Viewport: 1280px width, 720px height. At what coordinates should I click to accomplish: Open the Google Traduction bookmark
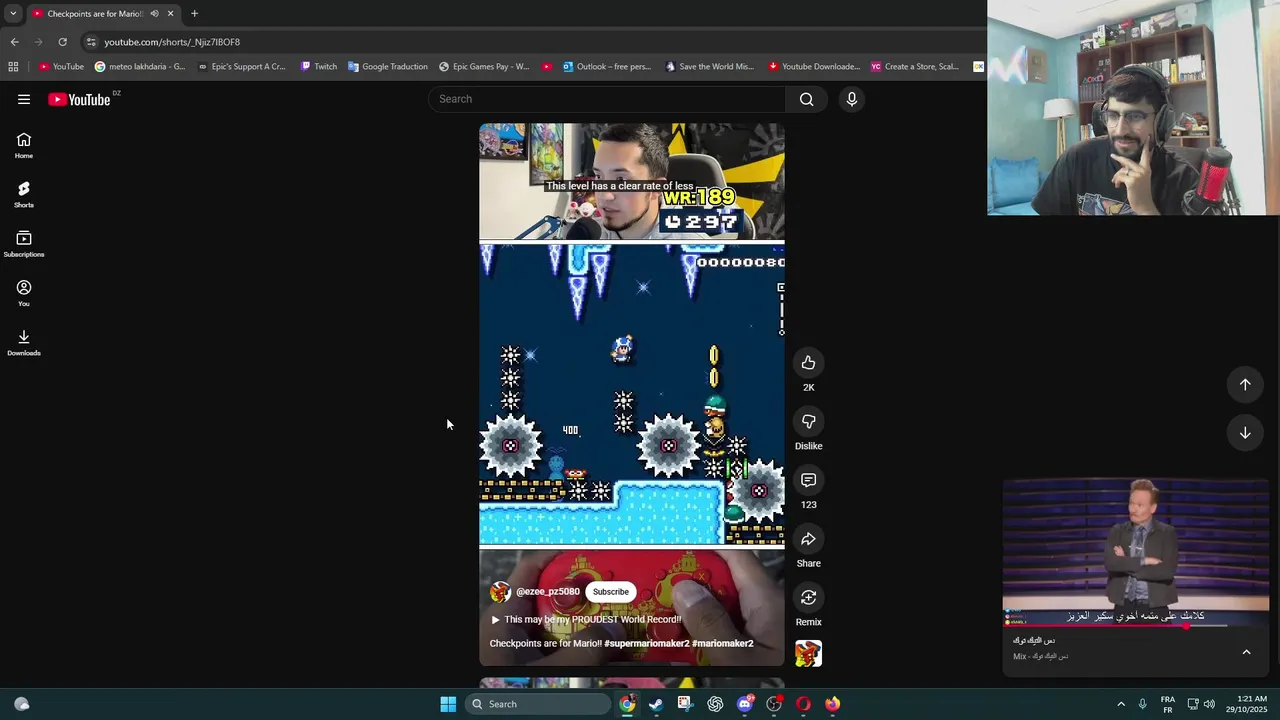388,67
